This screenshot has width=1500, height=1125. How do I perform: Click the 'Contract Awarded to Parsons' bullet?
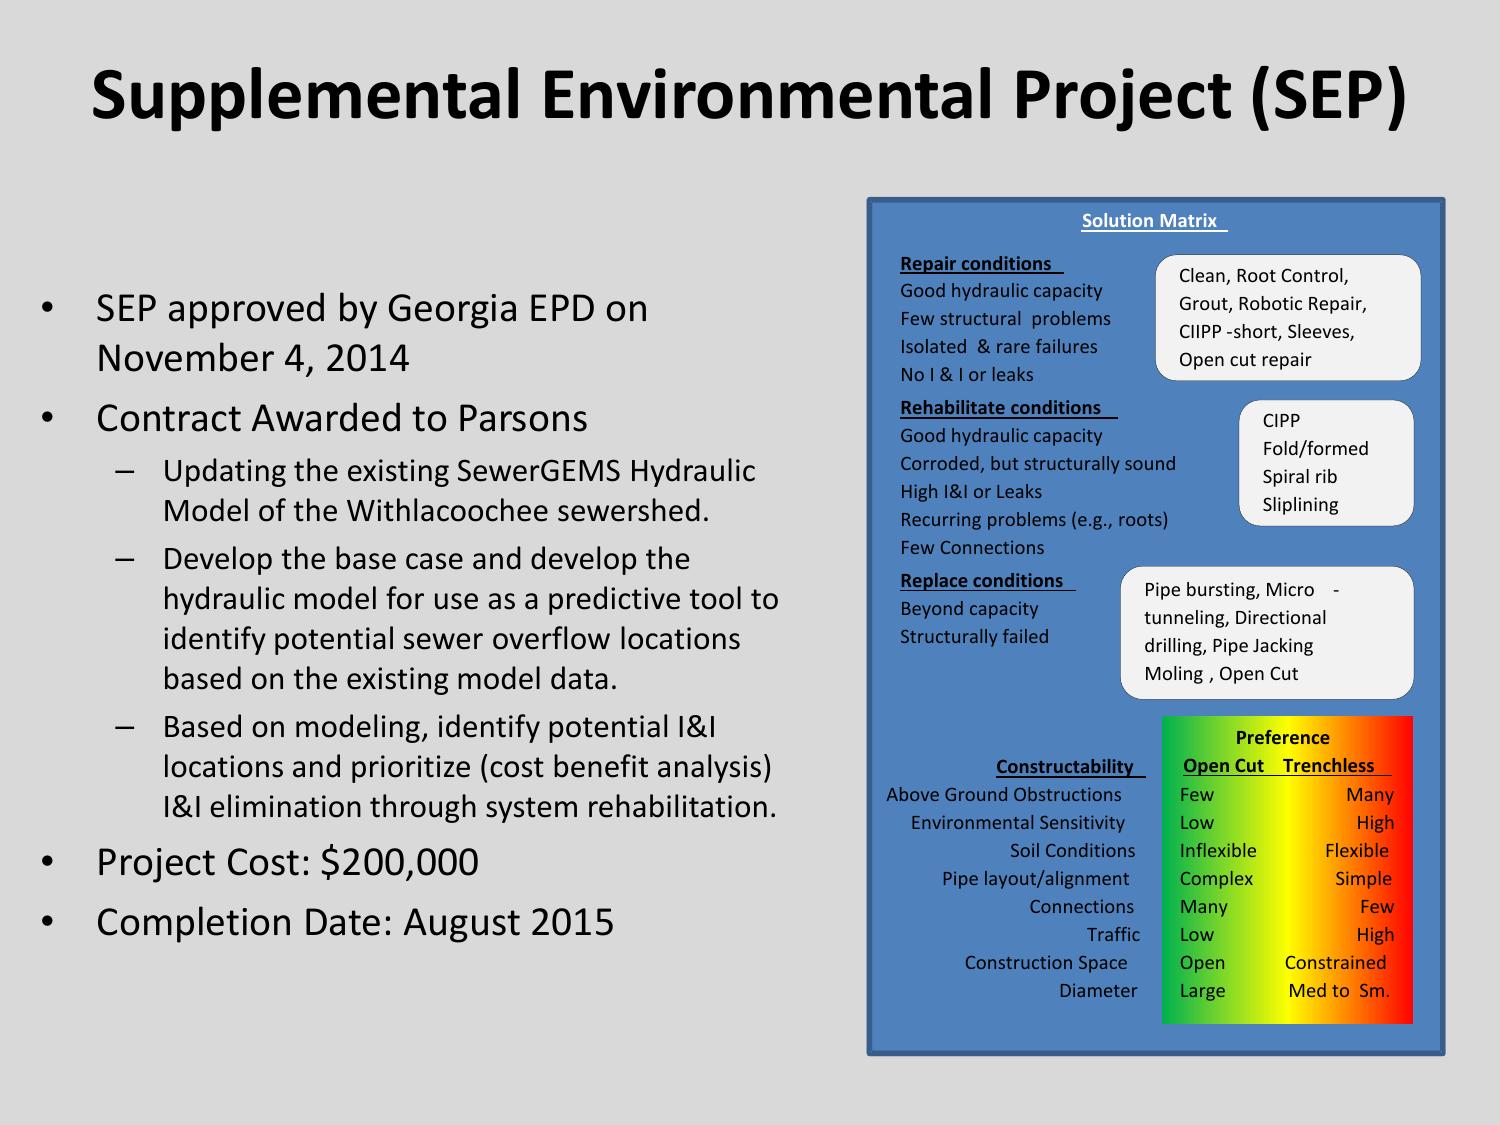click(x=341, y=418)
